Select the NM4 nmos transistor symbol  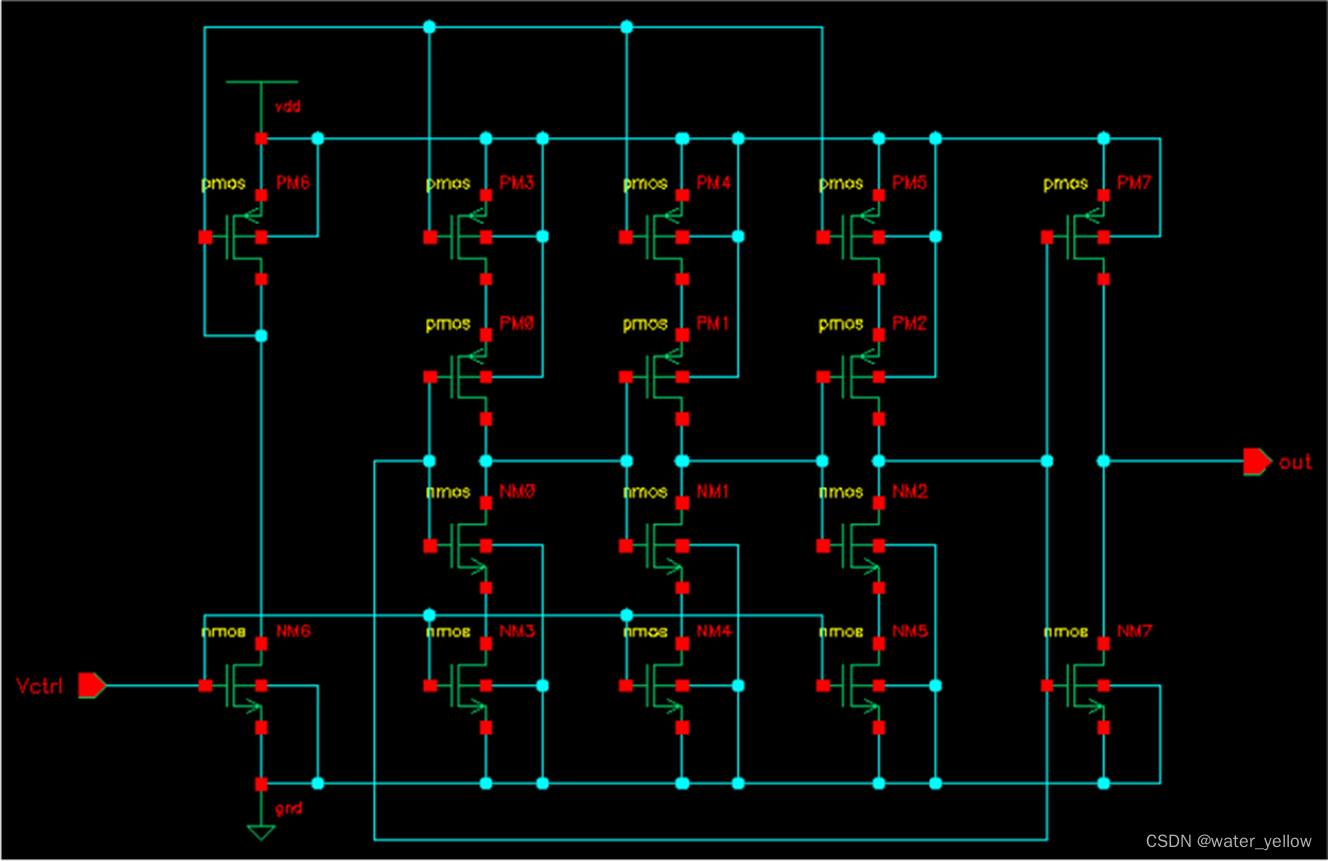[658, 686]
